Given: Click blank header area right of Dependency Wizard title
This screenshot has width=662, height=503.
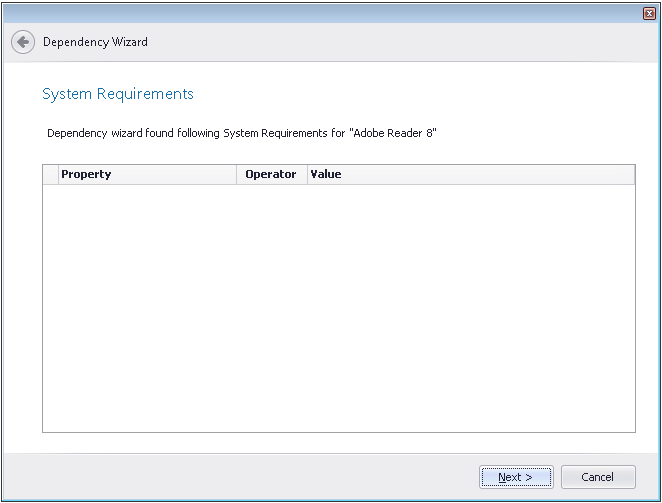Looking at the screenshot, I should [400, 43].
